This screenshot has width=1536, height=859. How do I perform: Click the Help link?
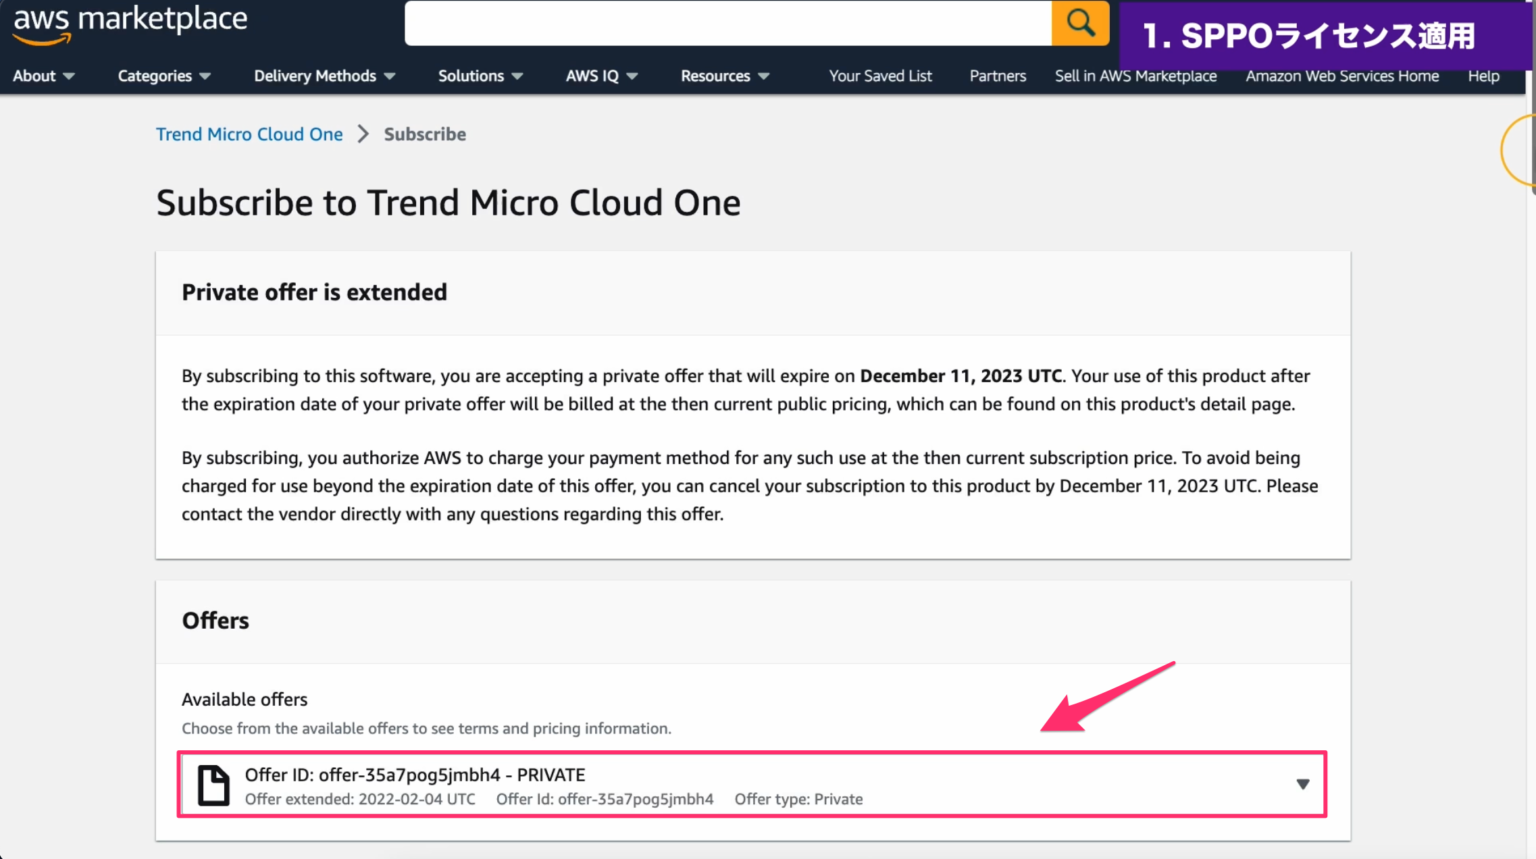point(1483,75)
